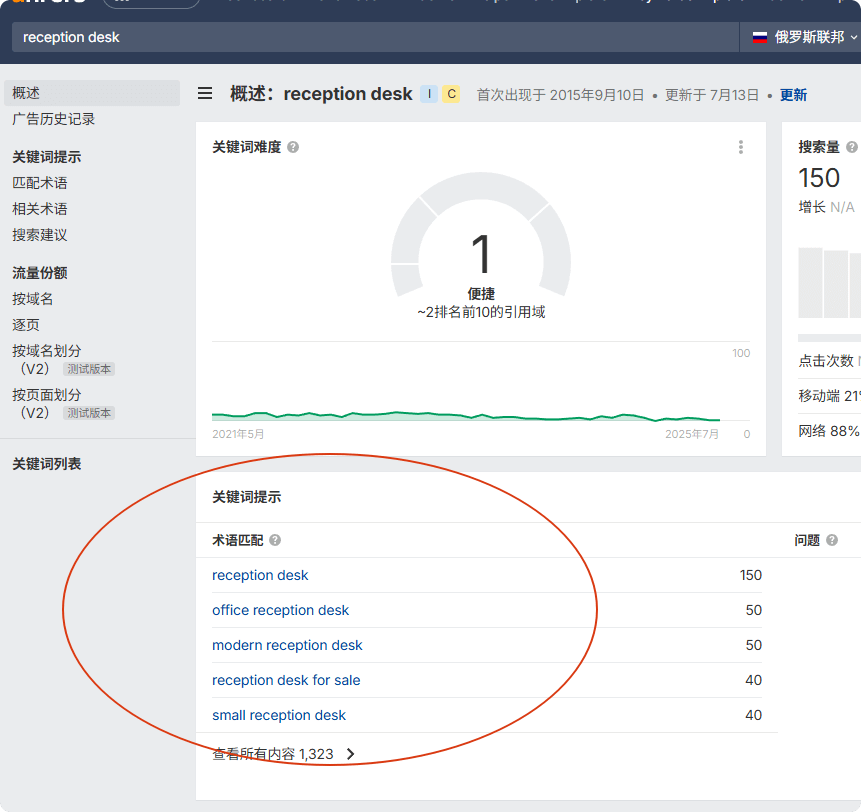Click the hamburger menu icon beside 概述
Screen dimensions: 861x812
tap(205, 94)
